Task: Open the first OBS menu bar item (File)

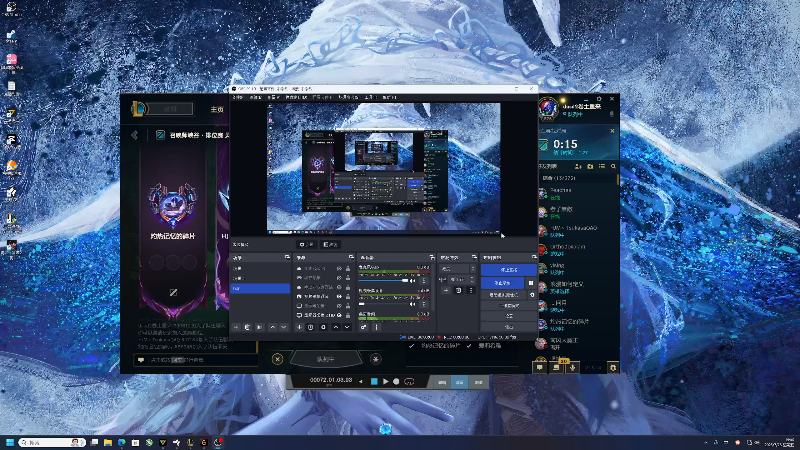Action: (x=238, y=97)
